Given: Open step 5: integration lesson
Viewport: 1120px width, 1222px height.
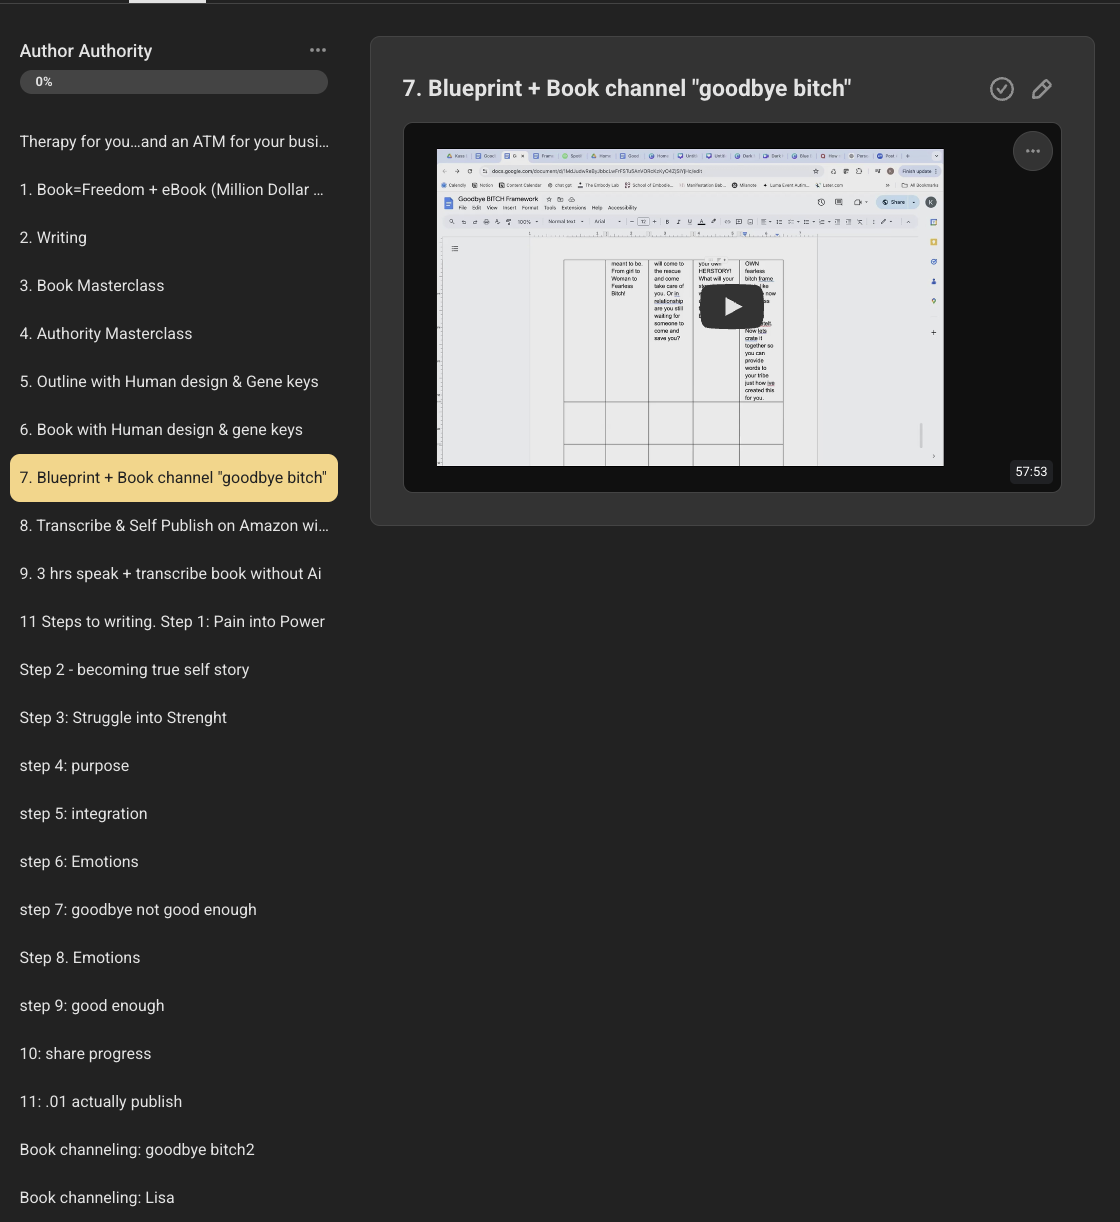Looking at the screenshot, I should [174, 814].
